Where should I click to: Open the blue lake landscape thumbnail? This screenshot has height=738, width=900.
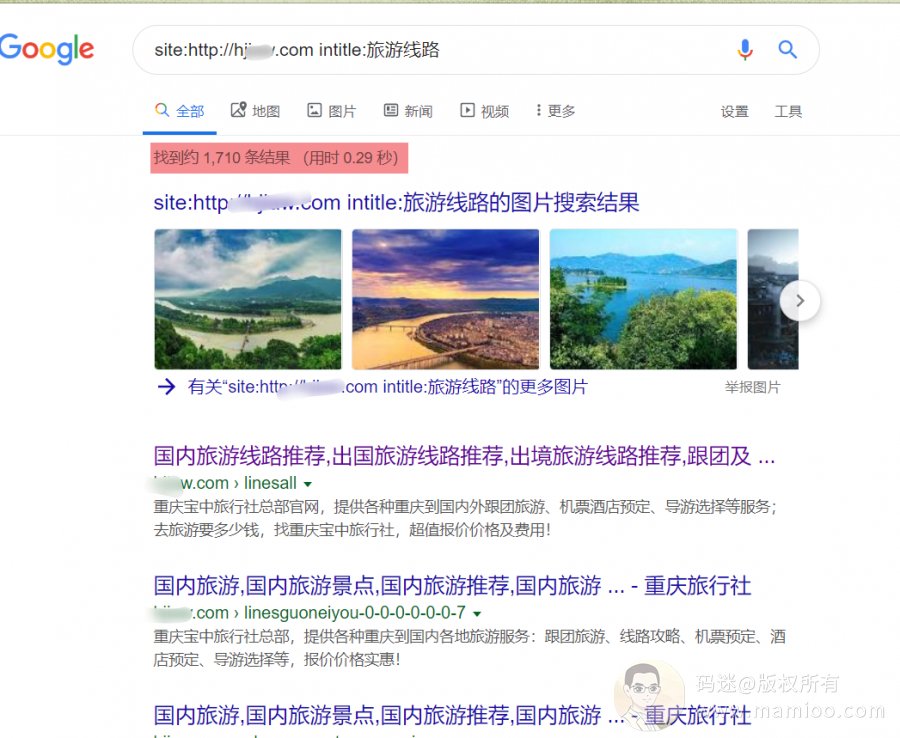tap(643, 299)
